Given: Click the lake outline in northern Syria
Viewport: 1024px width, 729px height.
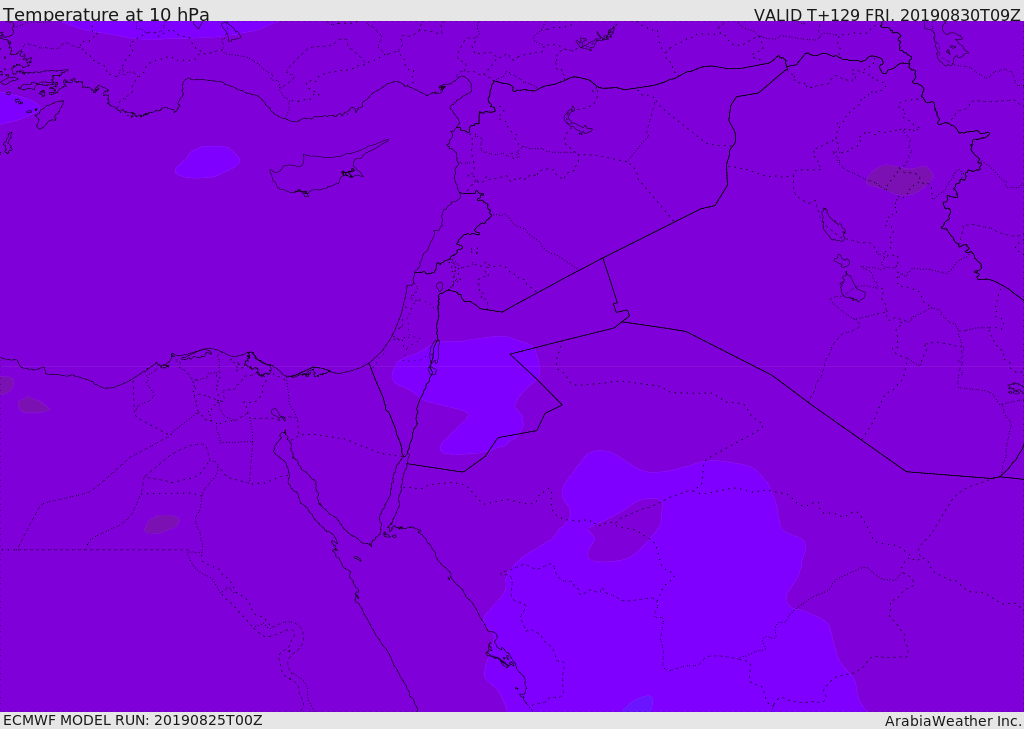Looking at the screenshot, I should click(576, 122).
